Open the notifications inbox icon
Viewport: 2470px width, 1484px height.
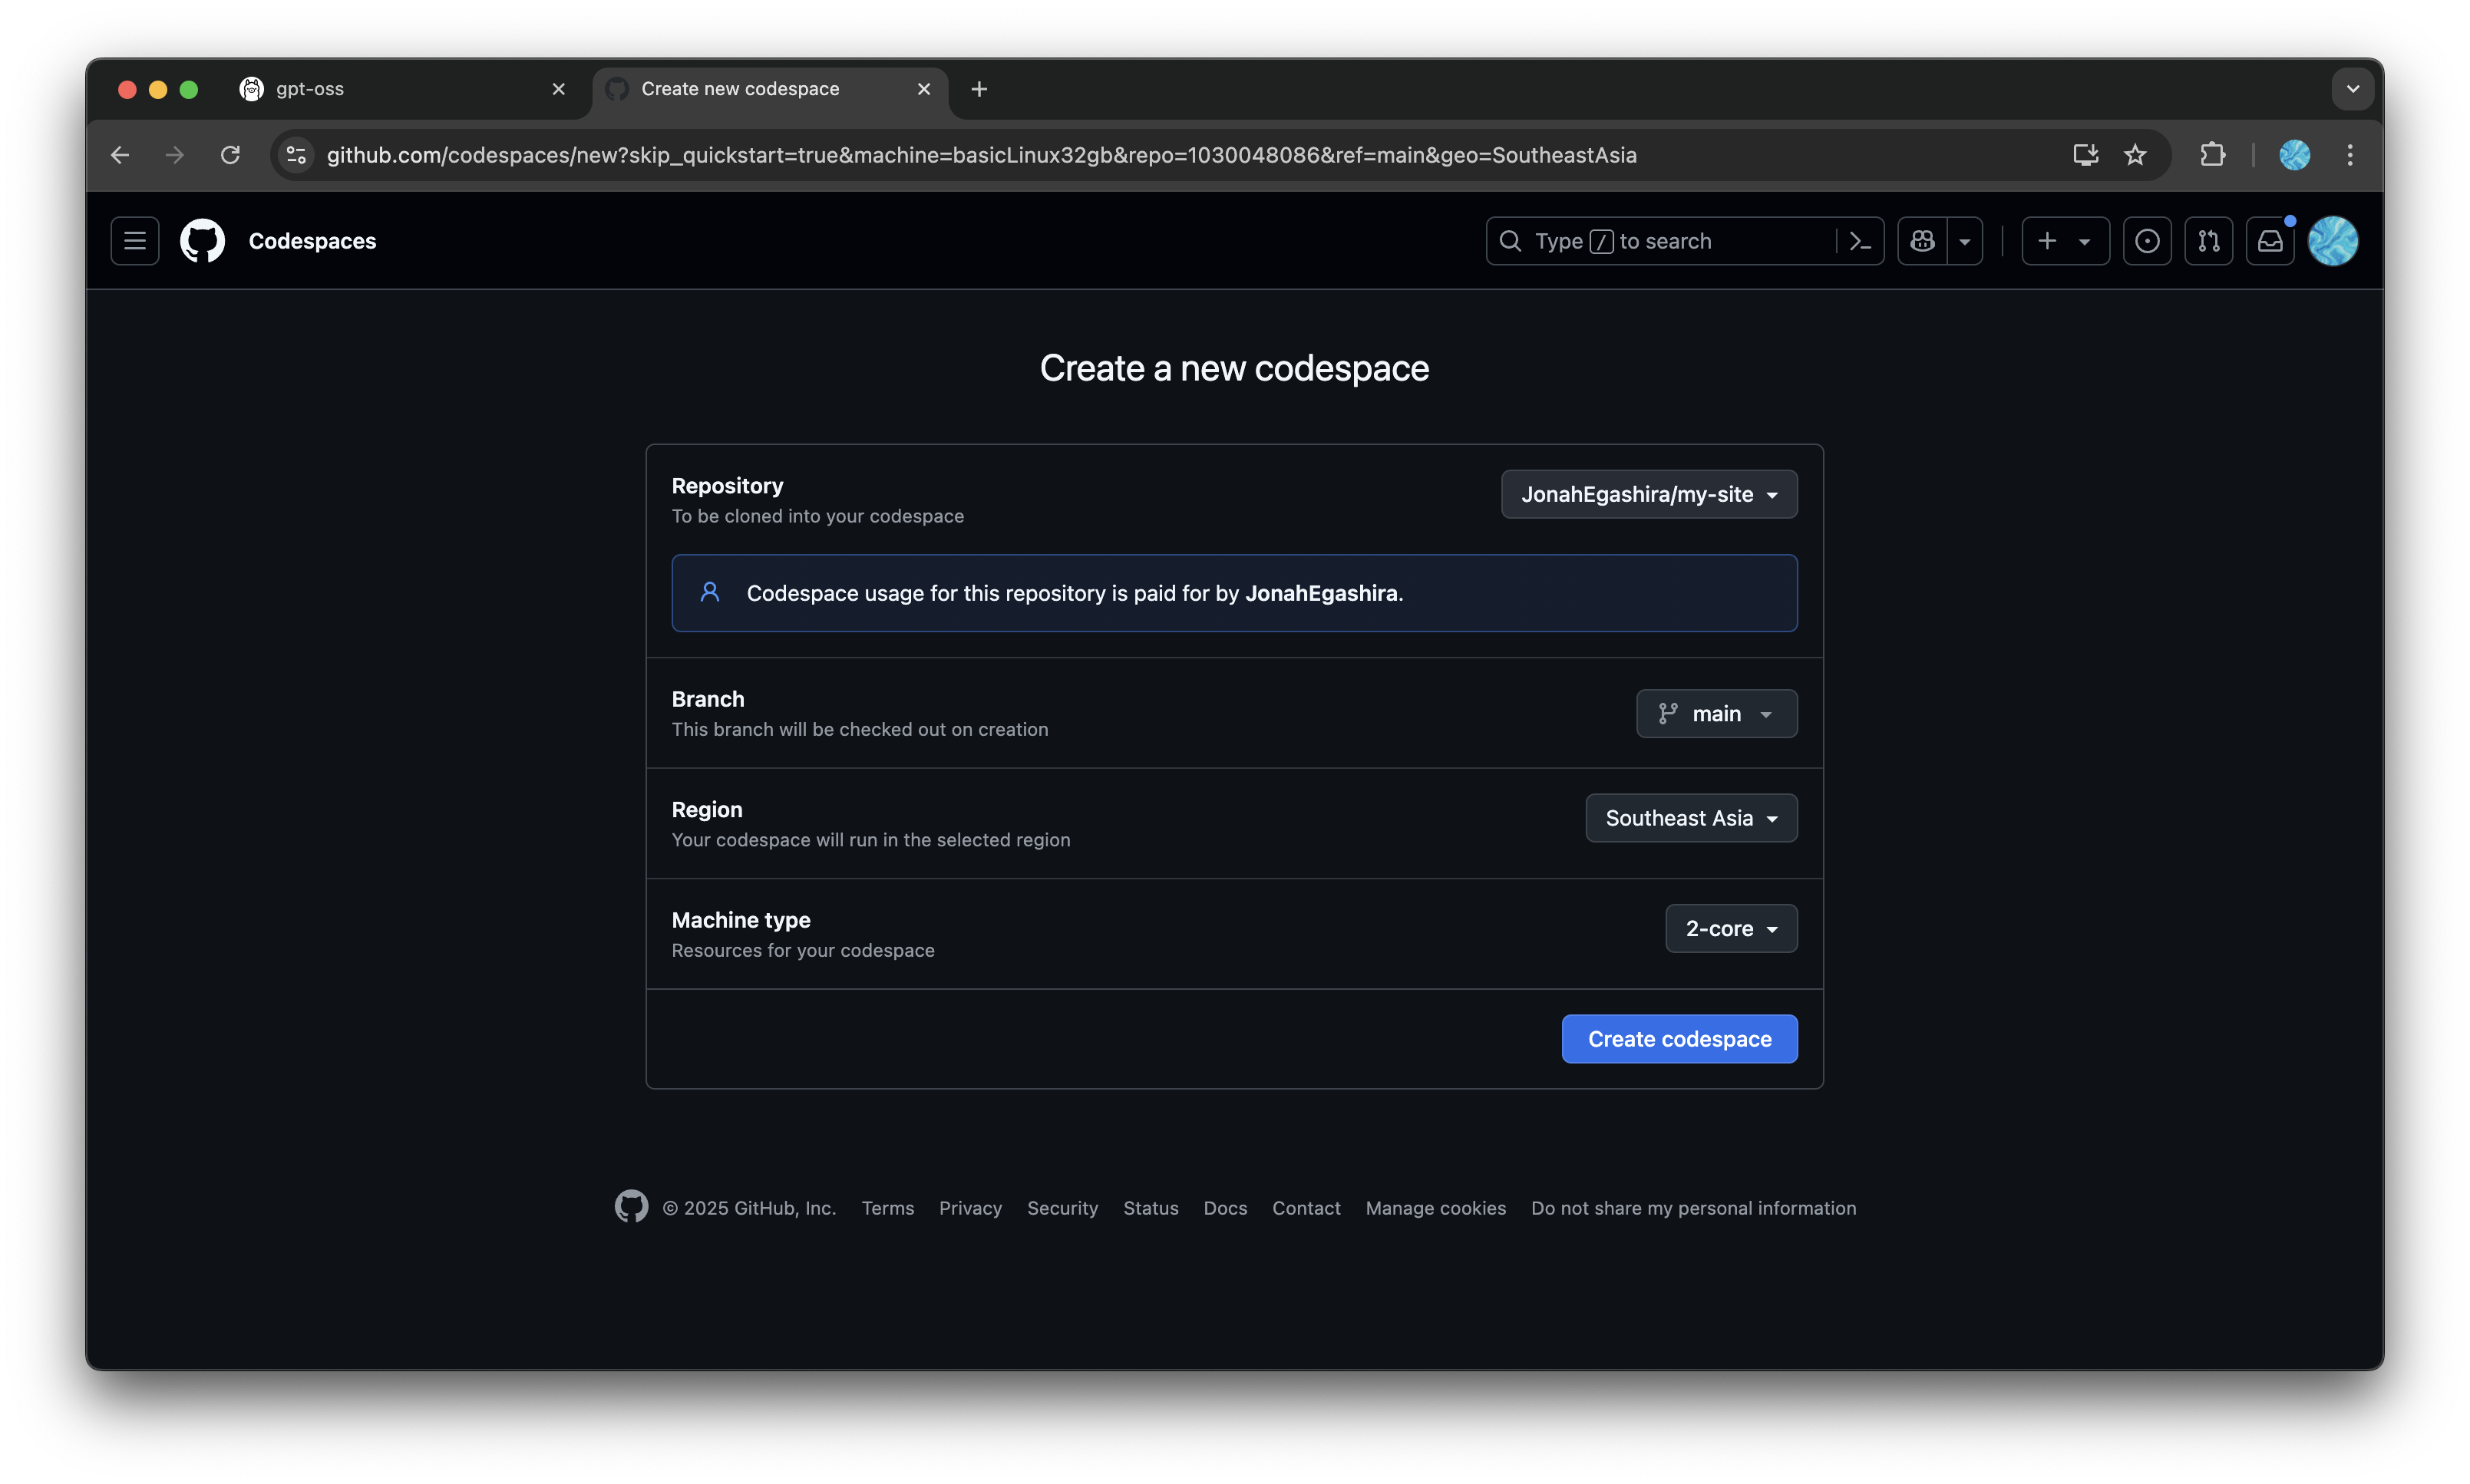tap(2270, 240)
